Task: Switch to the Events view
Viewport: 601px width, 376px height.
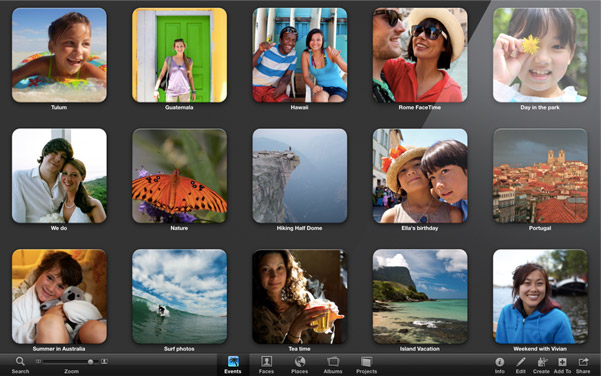Action: [x=233, y=365]
